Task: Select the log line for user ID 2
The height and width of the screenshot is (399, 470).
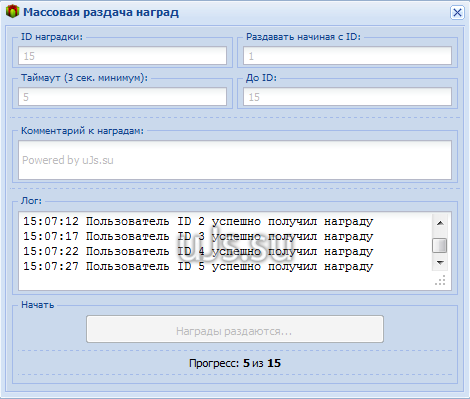Action: 198,221
